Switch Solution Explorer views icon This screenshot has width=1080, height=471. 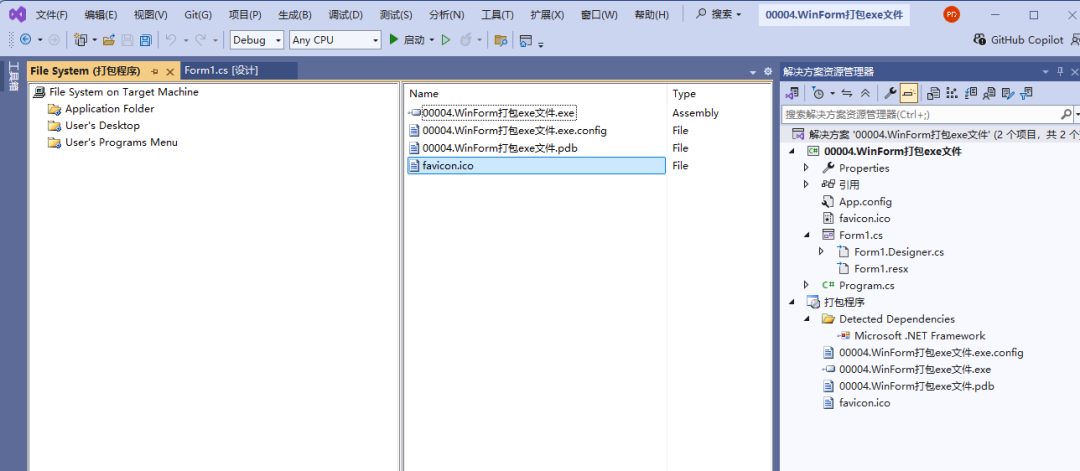coord(793,93)
